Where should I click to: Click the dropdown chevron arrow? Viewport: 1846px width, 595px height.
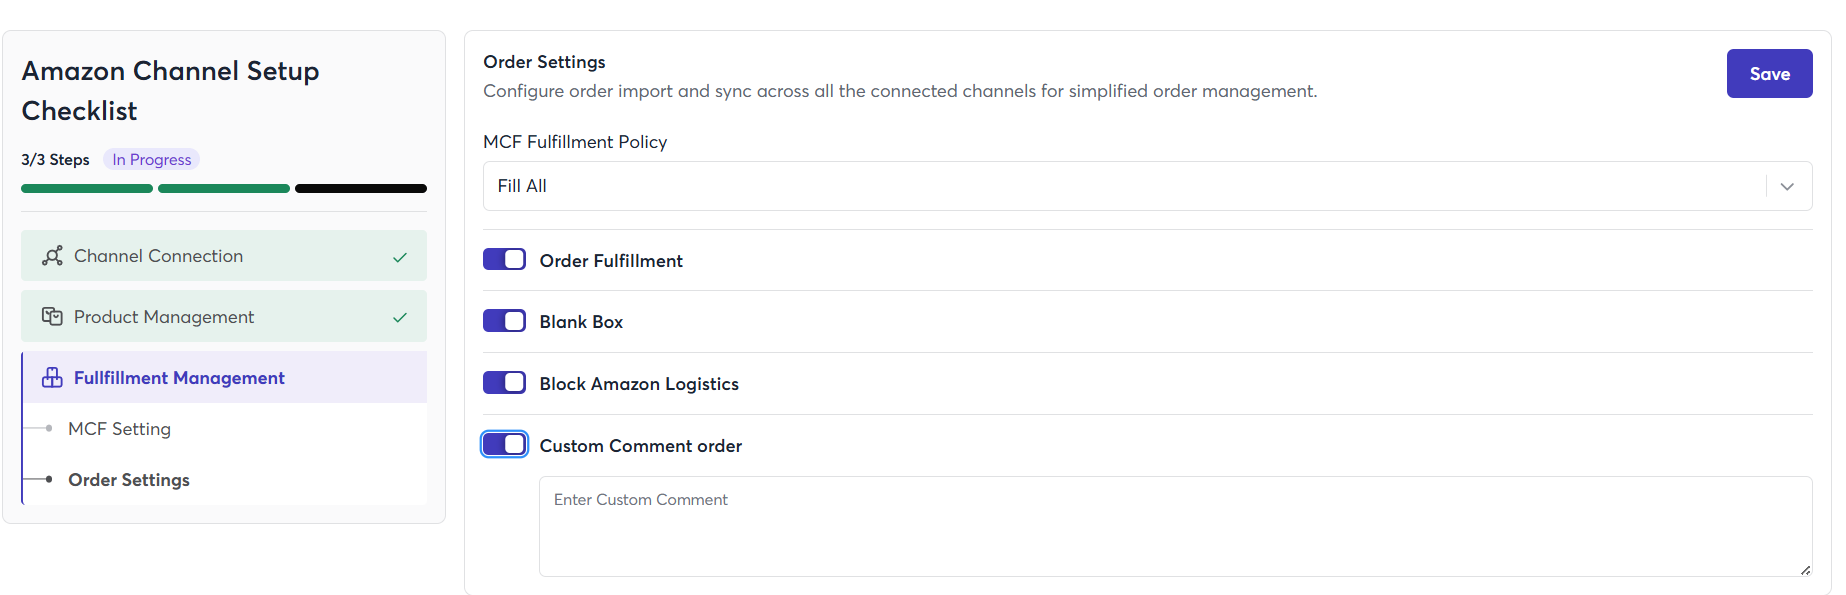click(x=1787, y=187)
